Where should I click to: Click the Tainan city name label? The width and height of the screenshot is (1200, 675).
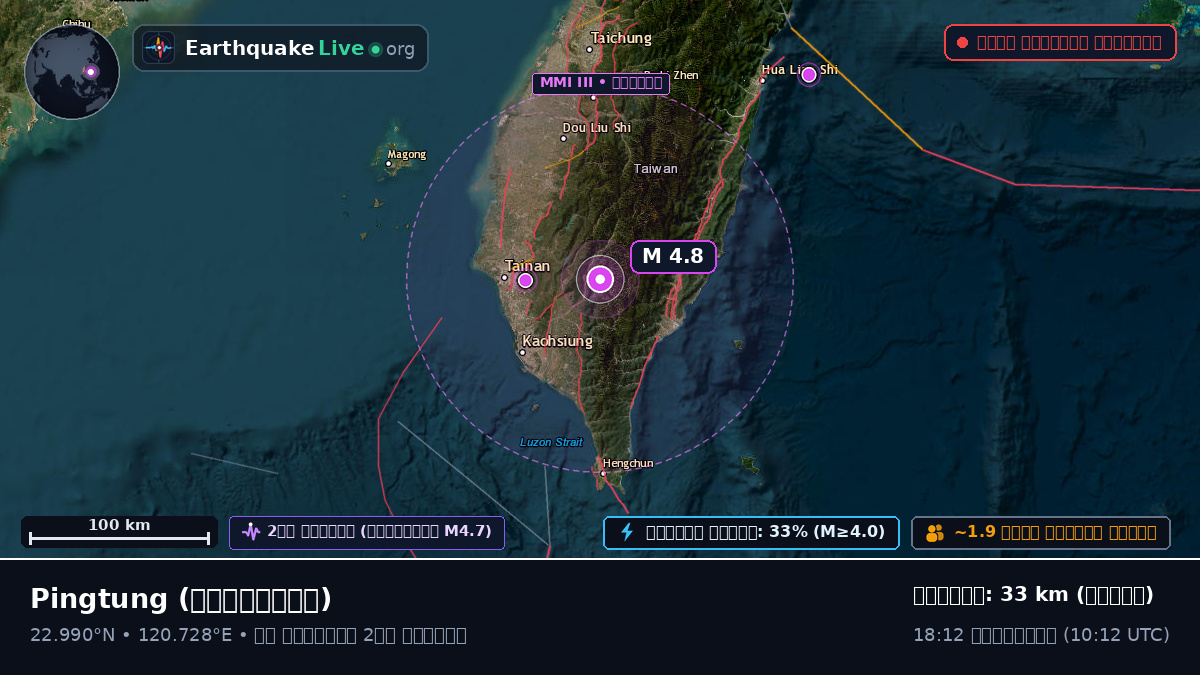[x=527, y=266]
